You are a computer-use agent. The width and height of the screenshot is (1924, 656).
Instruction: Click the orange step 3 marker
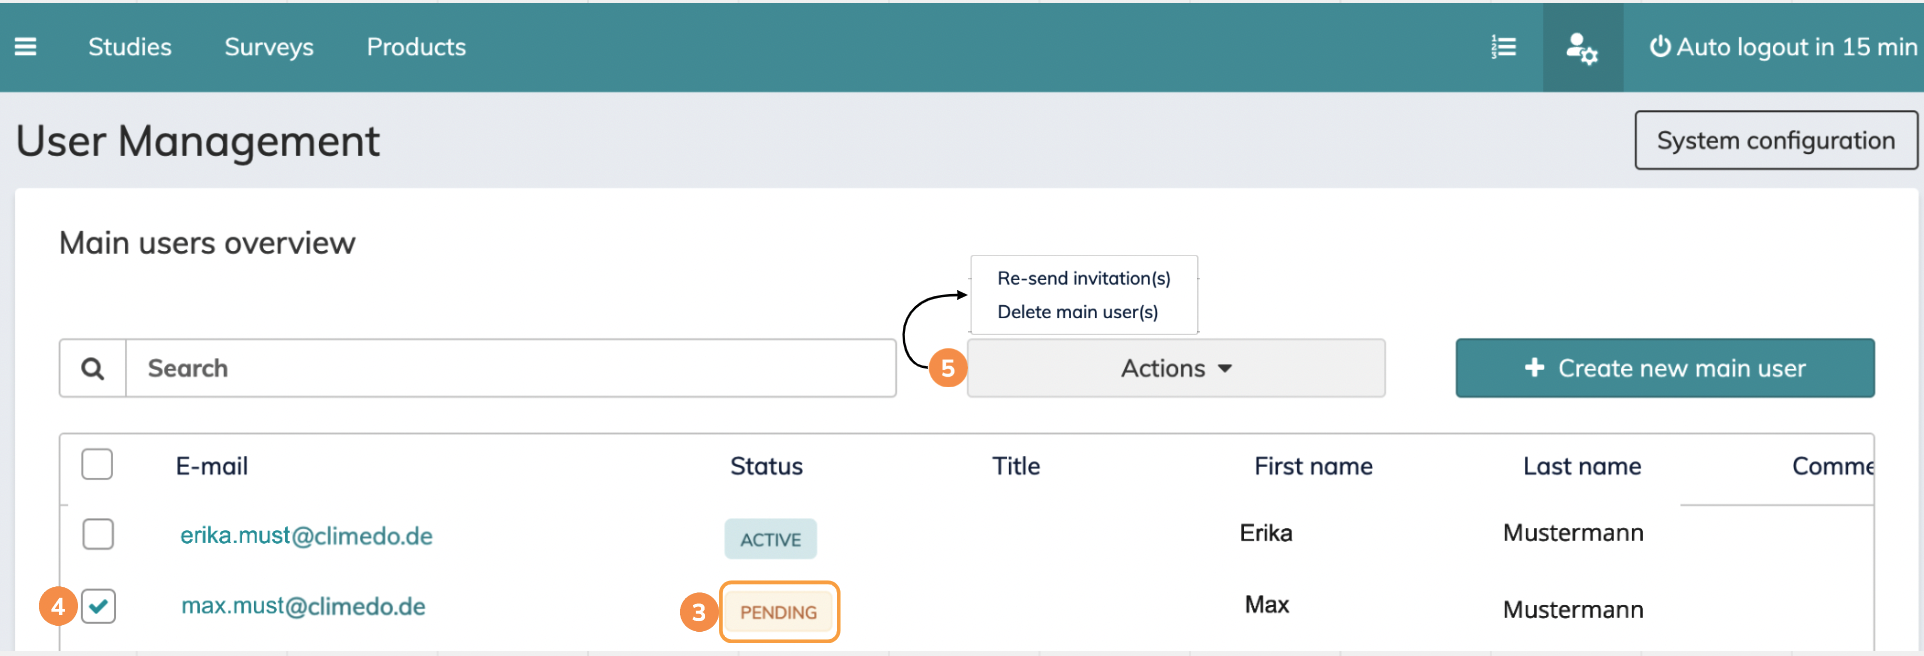click(x=699, y=612)
